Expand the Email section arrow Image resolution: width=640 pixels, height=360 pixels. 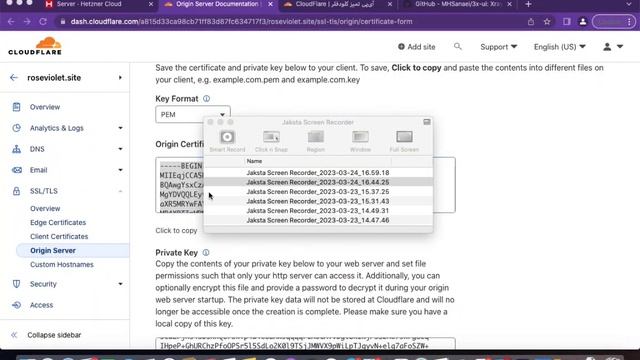coord(120,170)
